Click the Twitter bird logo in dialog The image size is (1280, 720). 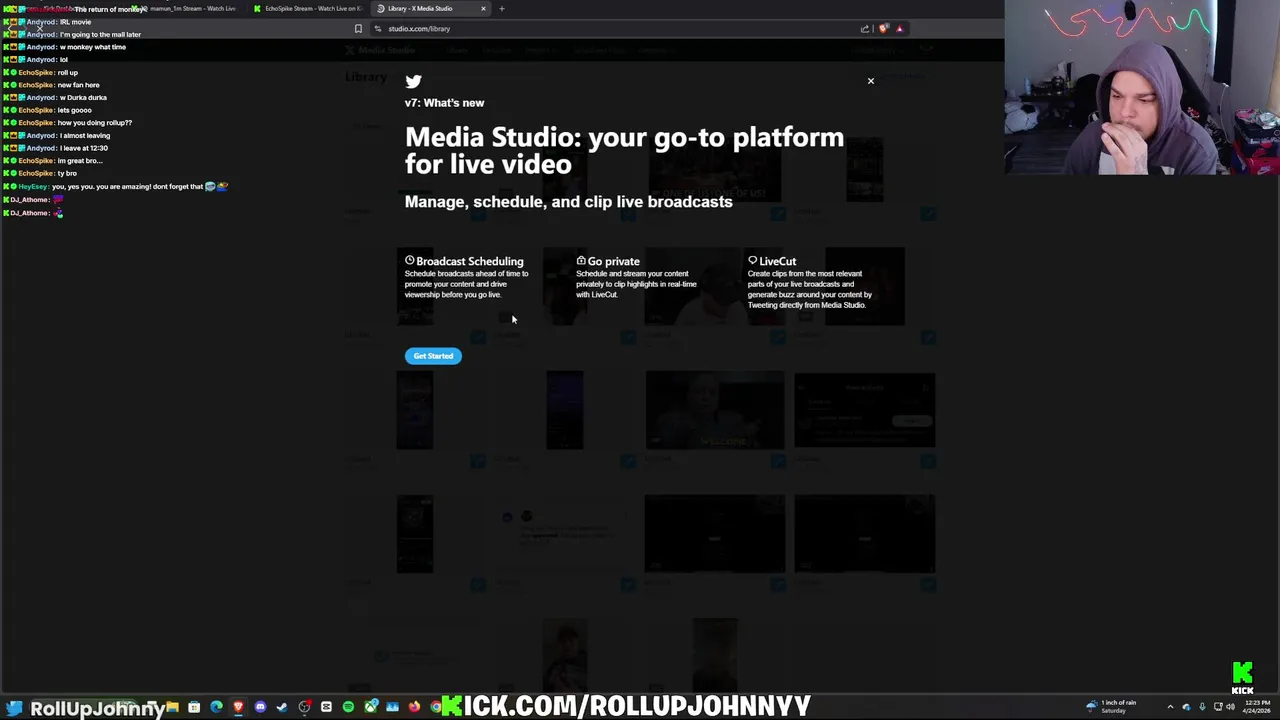click(x=413, y=81)
